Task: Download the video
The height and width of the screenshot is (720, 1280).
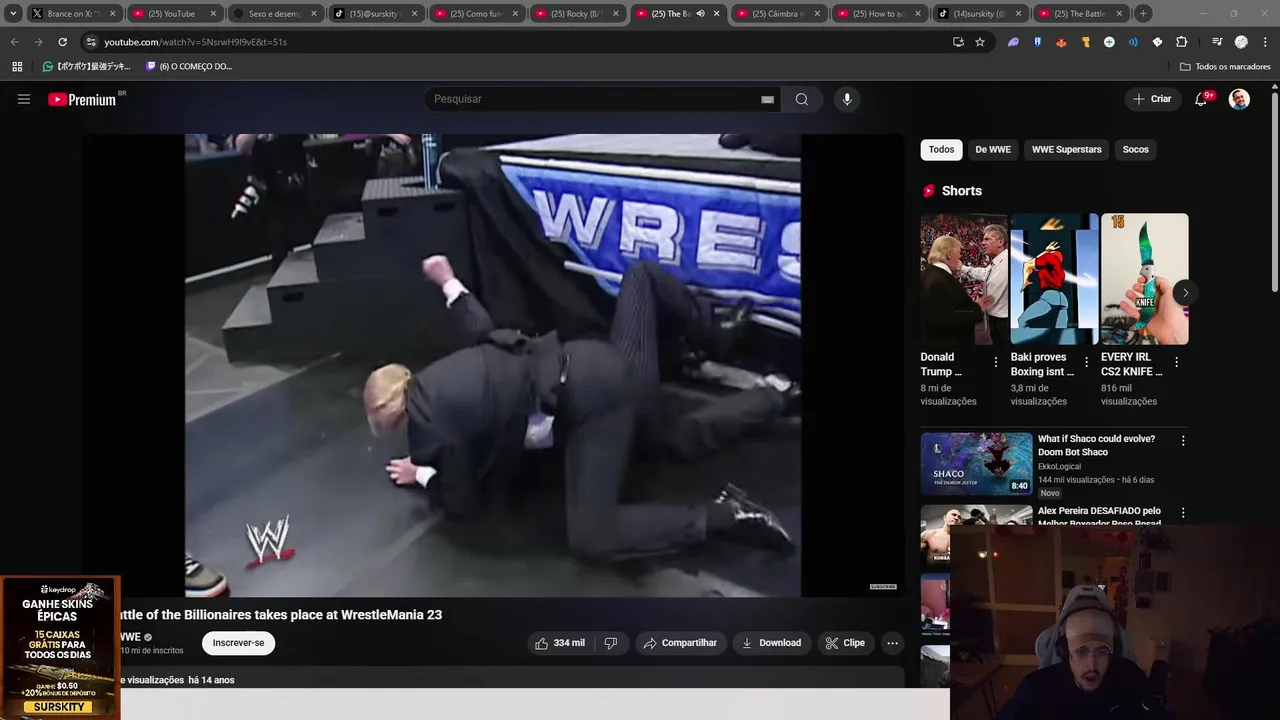Action: click(x=771, y=643)
